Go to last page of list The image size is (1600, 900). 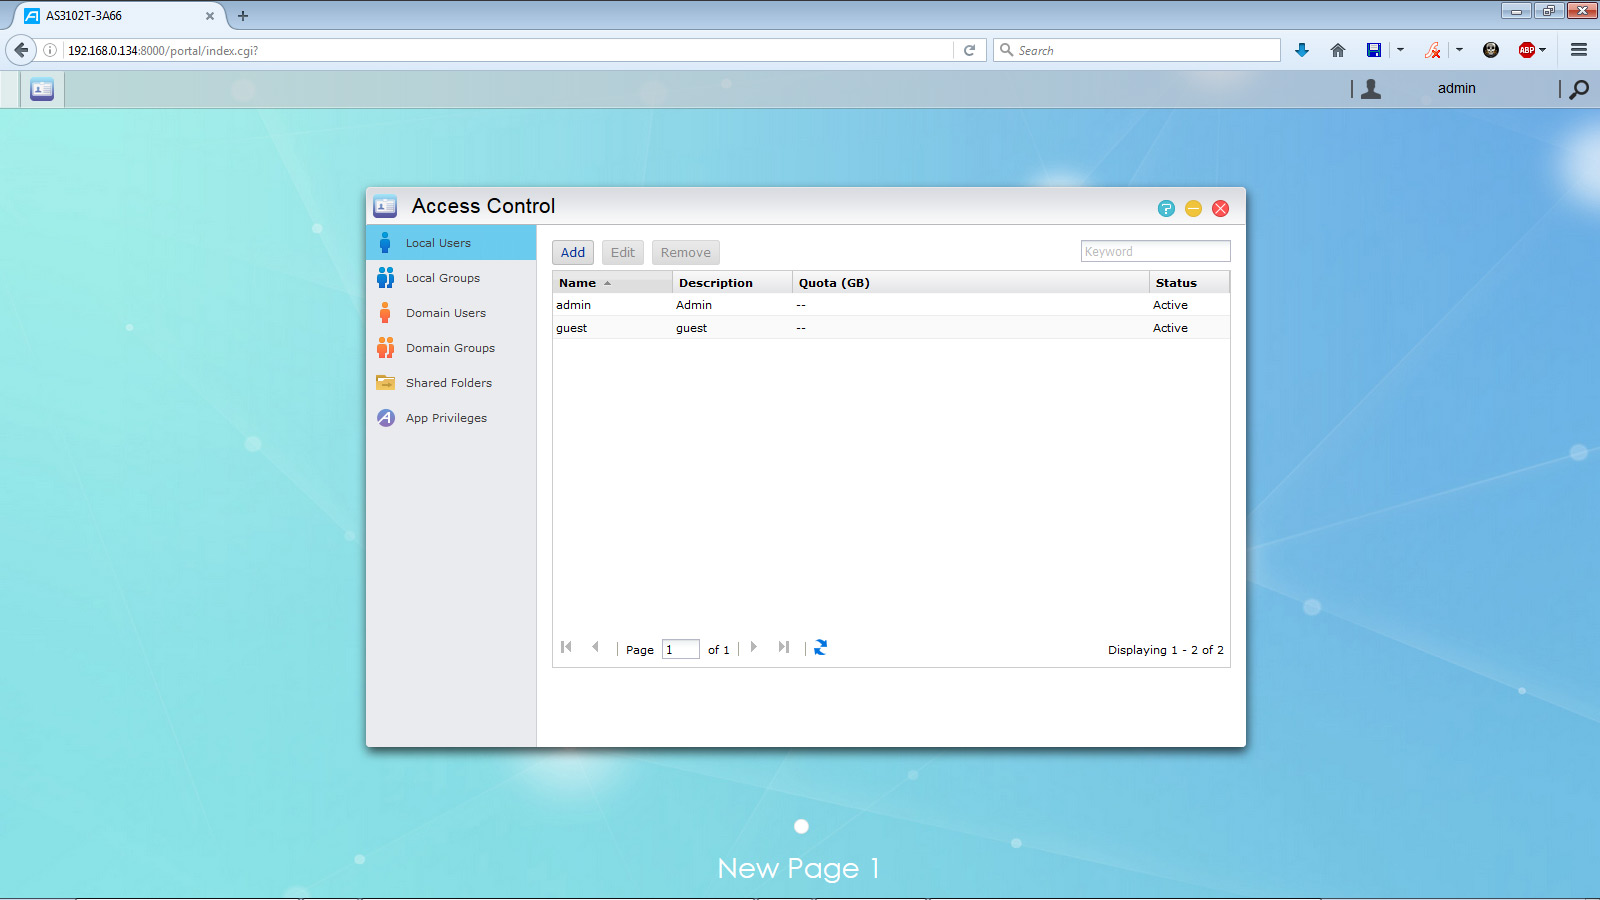pos(783,647)
